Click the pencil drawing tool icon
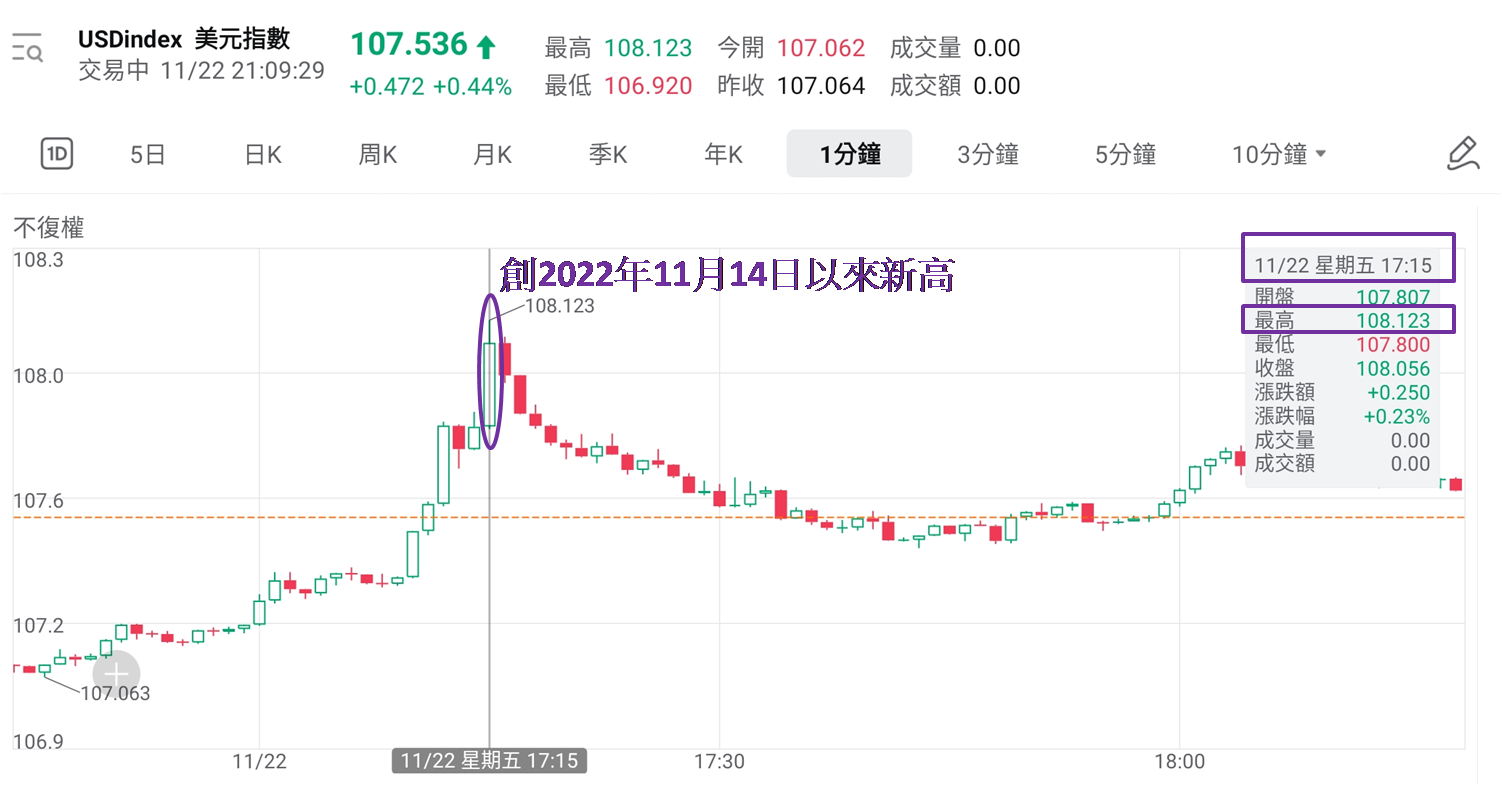Screen dimensions: 1502x786 pyautogui.click(x=1462, y=154)
